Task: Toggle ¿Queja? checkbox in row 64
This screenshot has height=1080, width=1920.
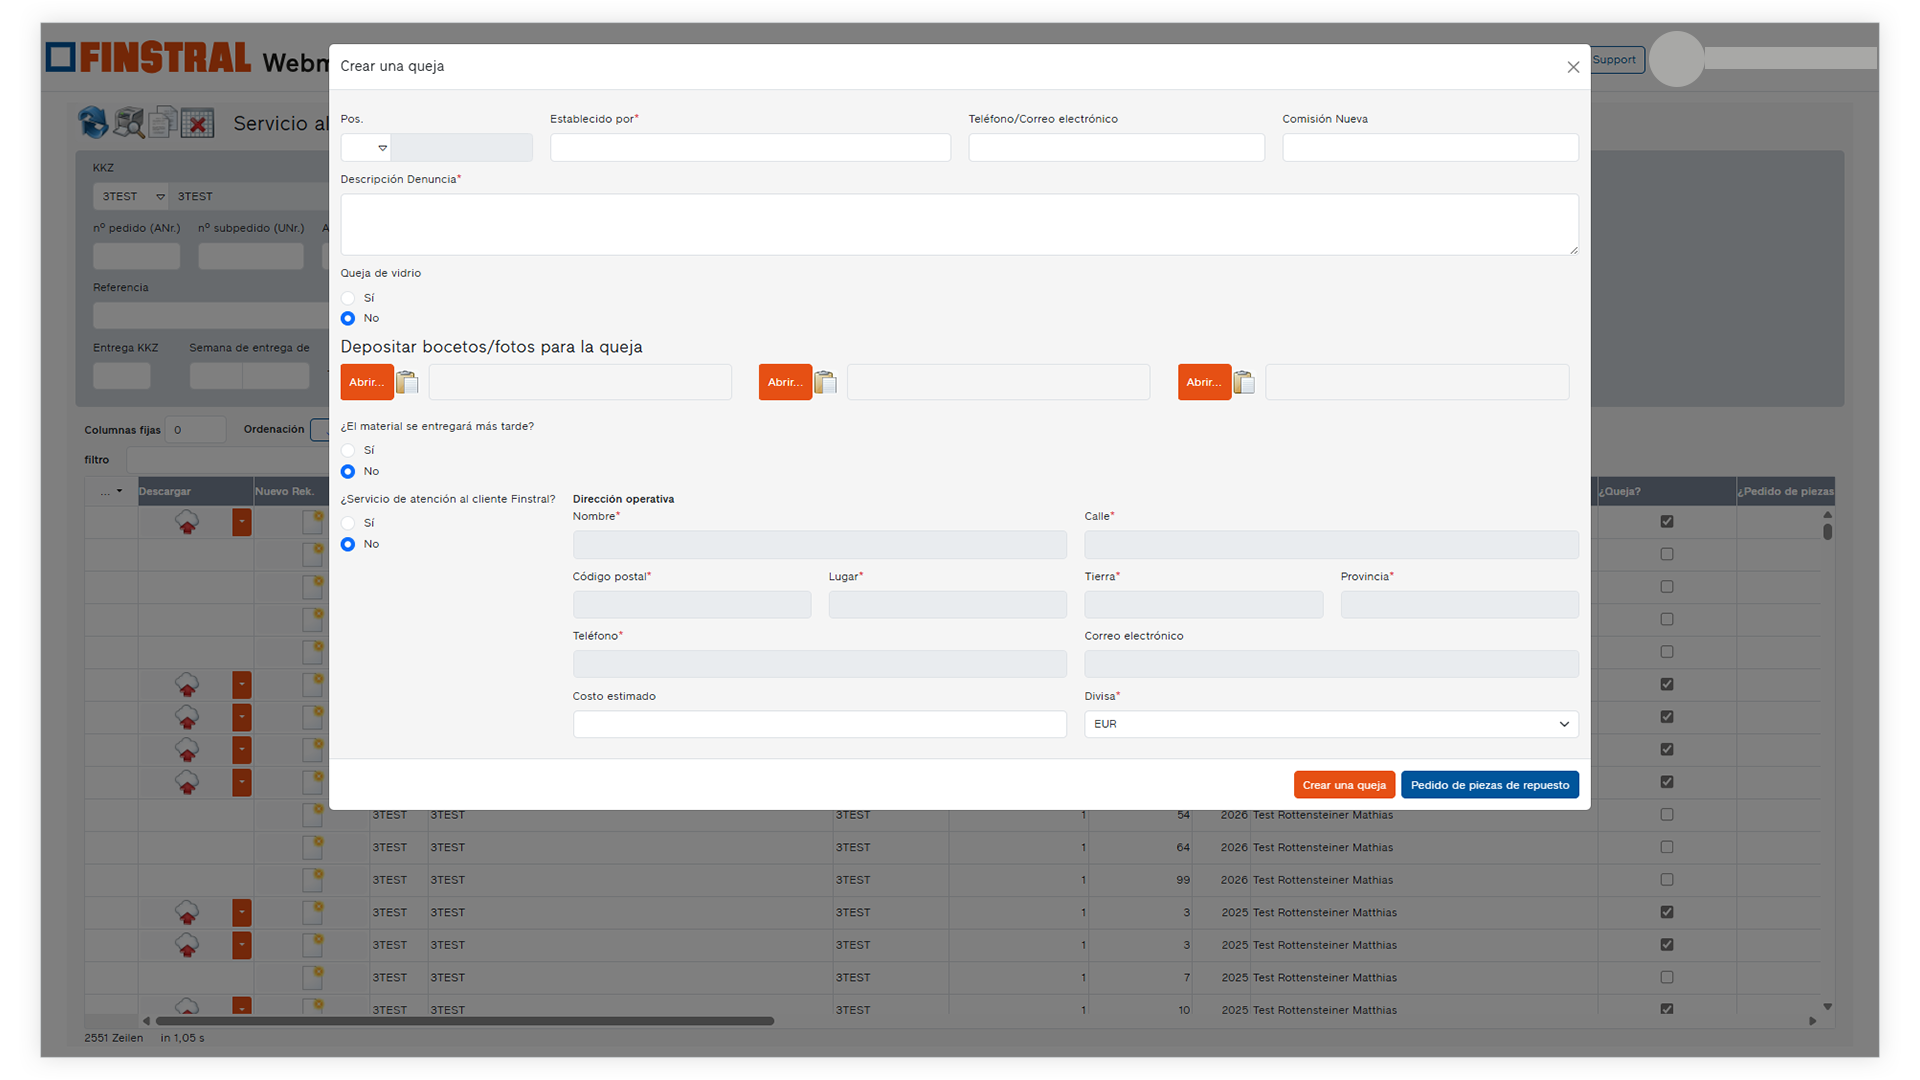Action: click(x=1667, y=847)
